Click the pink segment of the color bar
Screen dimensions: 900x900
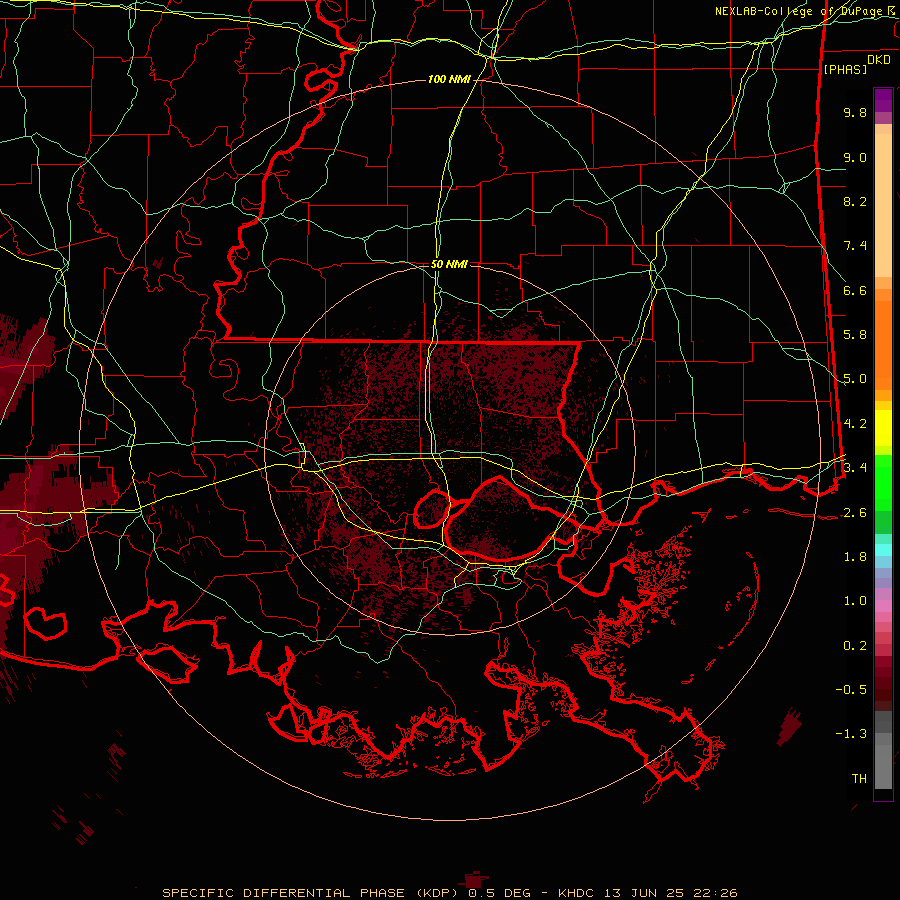883,606
